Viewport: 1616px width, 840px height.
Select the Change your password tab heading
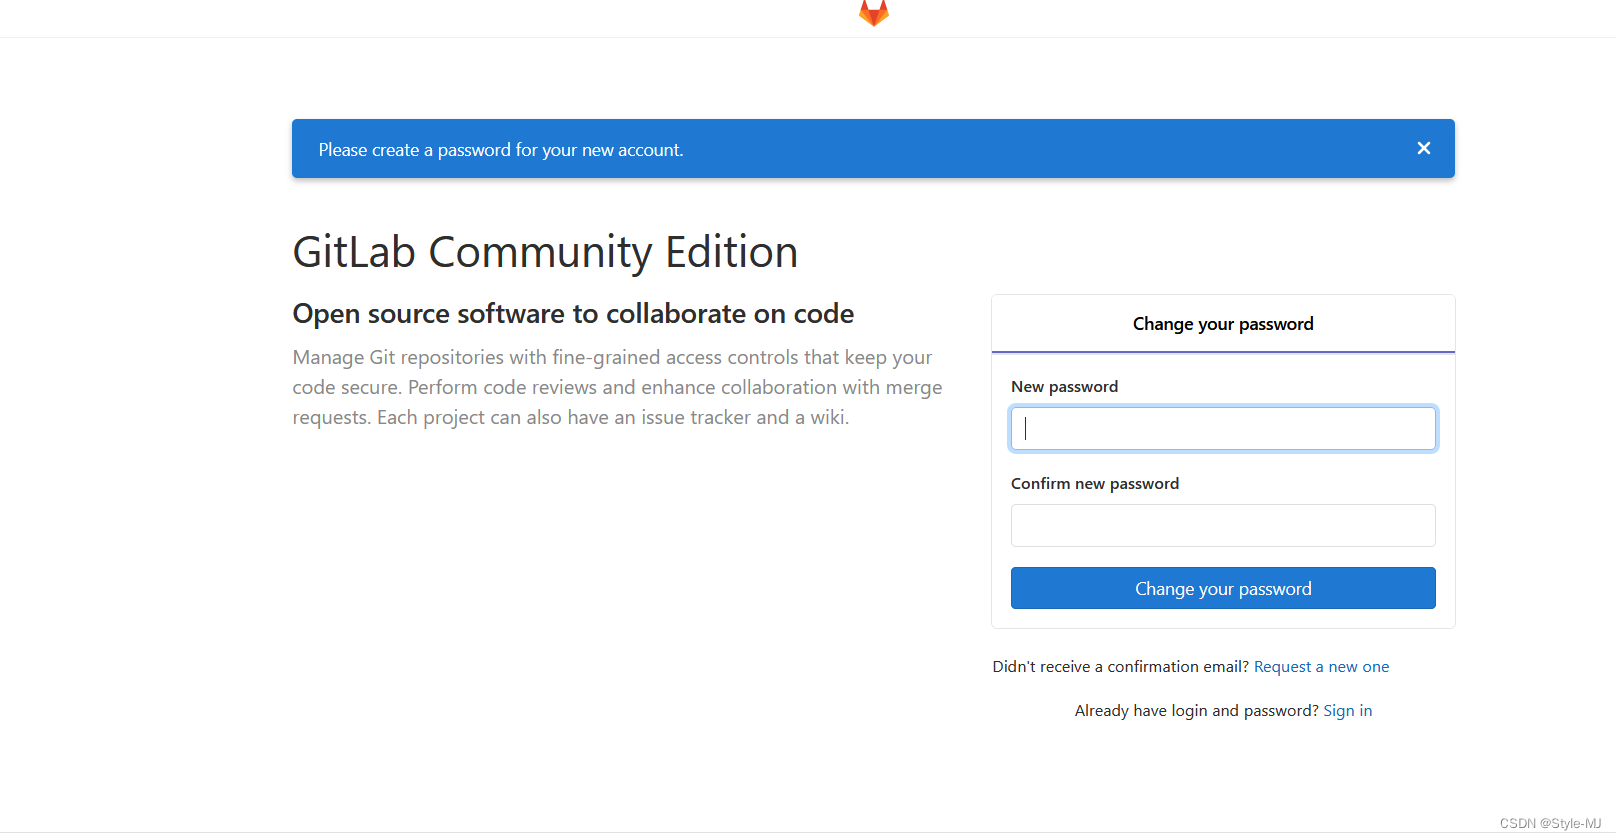coord(1223,324)
